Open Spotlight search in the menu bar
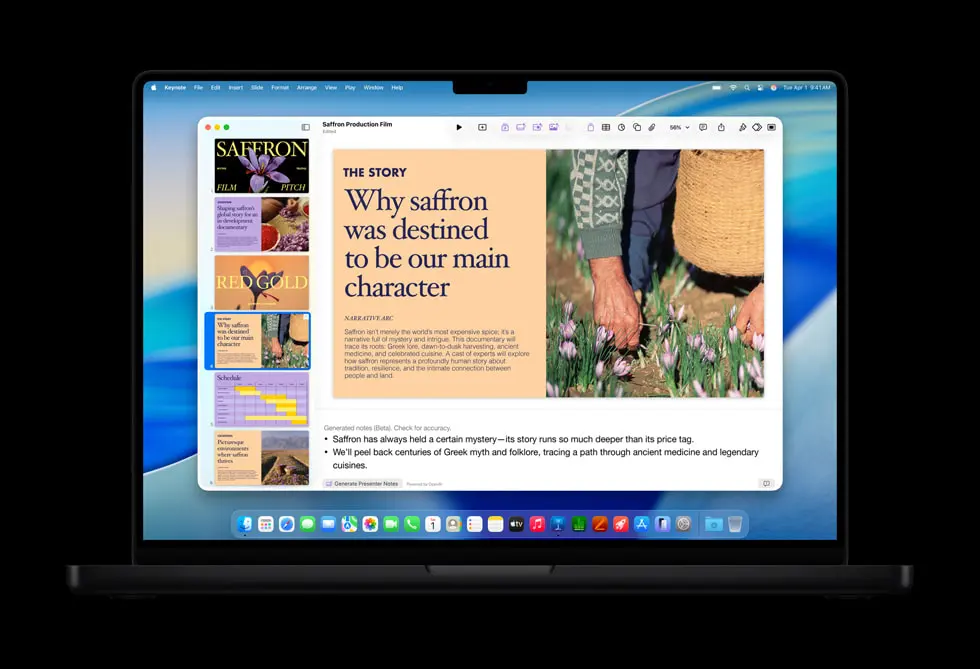The image size is (980, 669). tap(747, 87)
